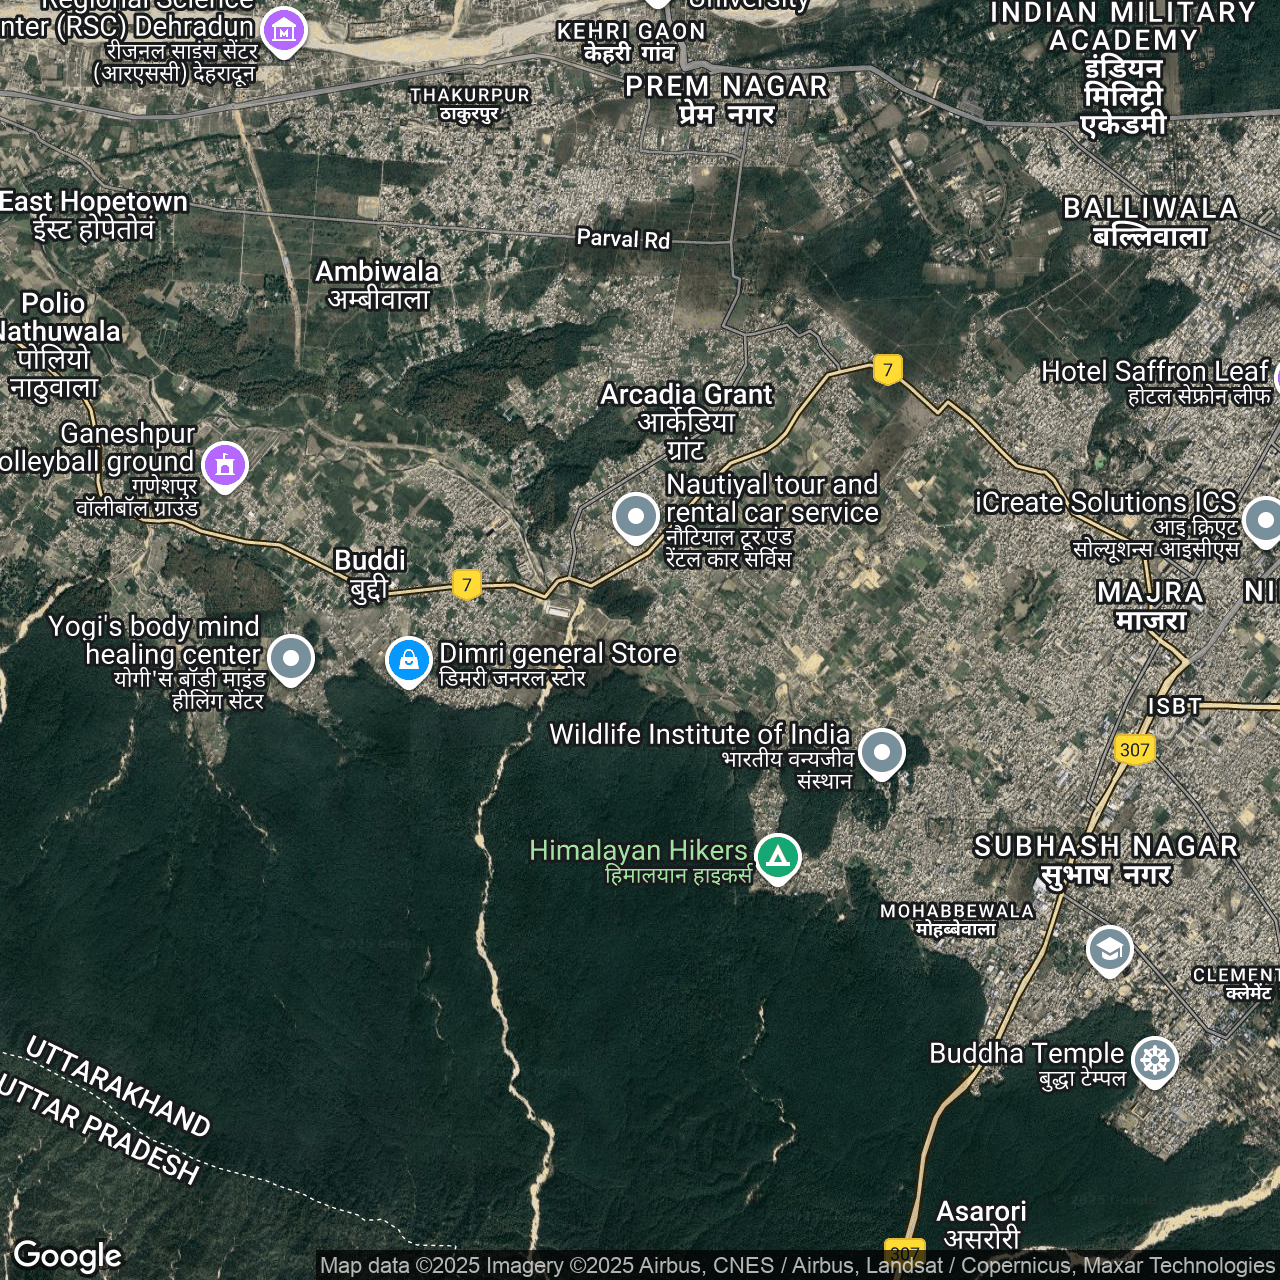Click the Arcadia Grant place label

tap(686, 395)
